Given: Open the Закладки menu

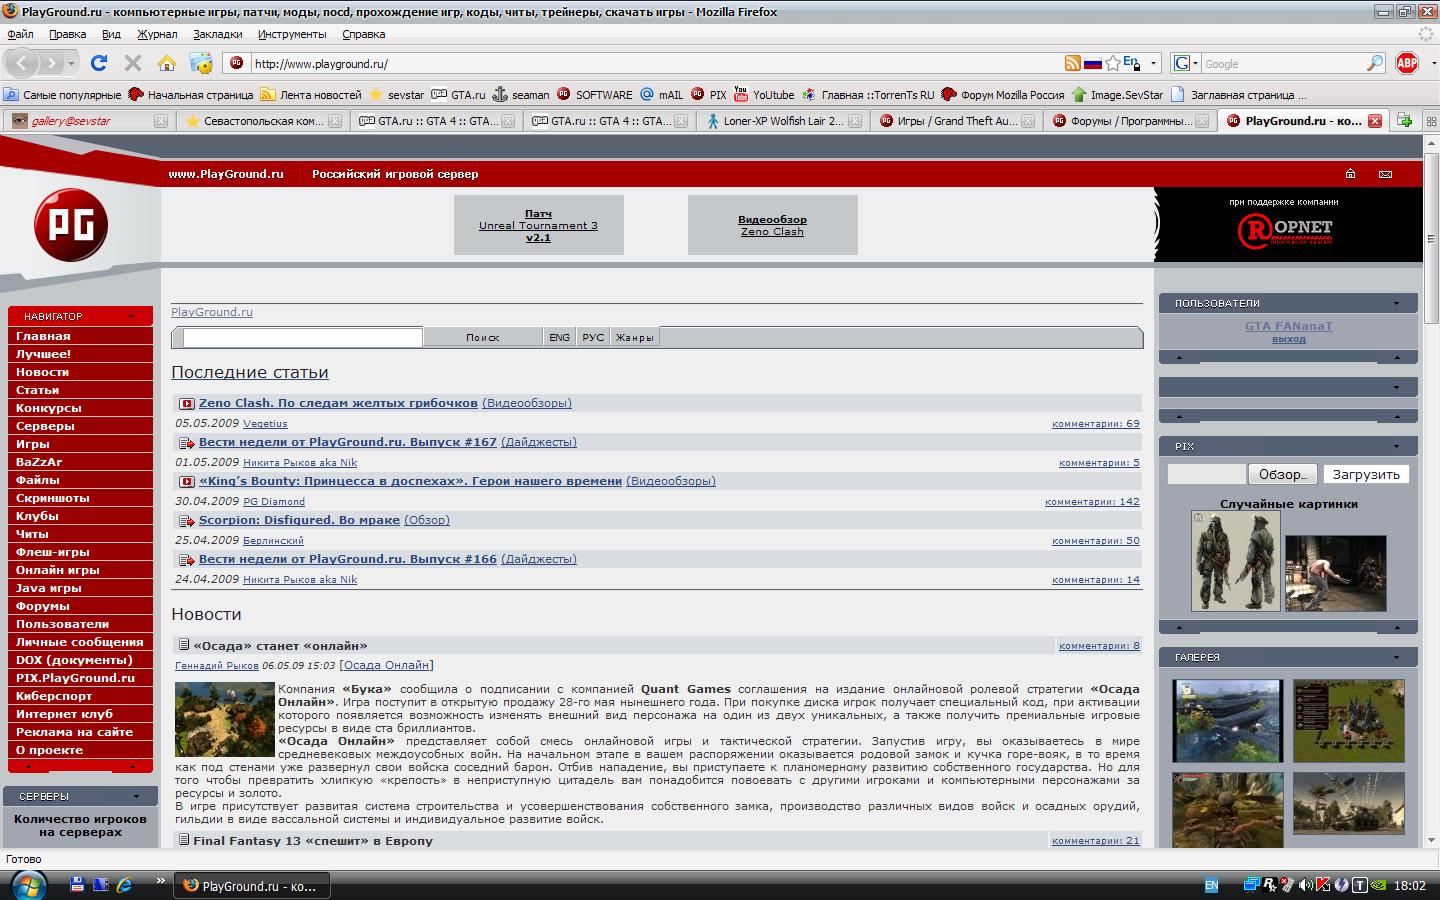Looking at the screenshot, I should click(x=217, y=34).
